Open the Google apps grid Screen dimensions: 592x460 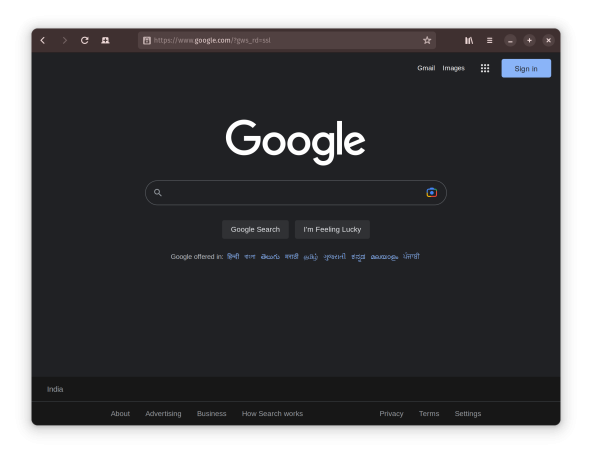(x=485, y=68)
